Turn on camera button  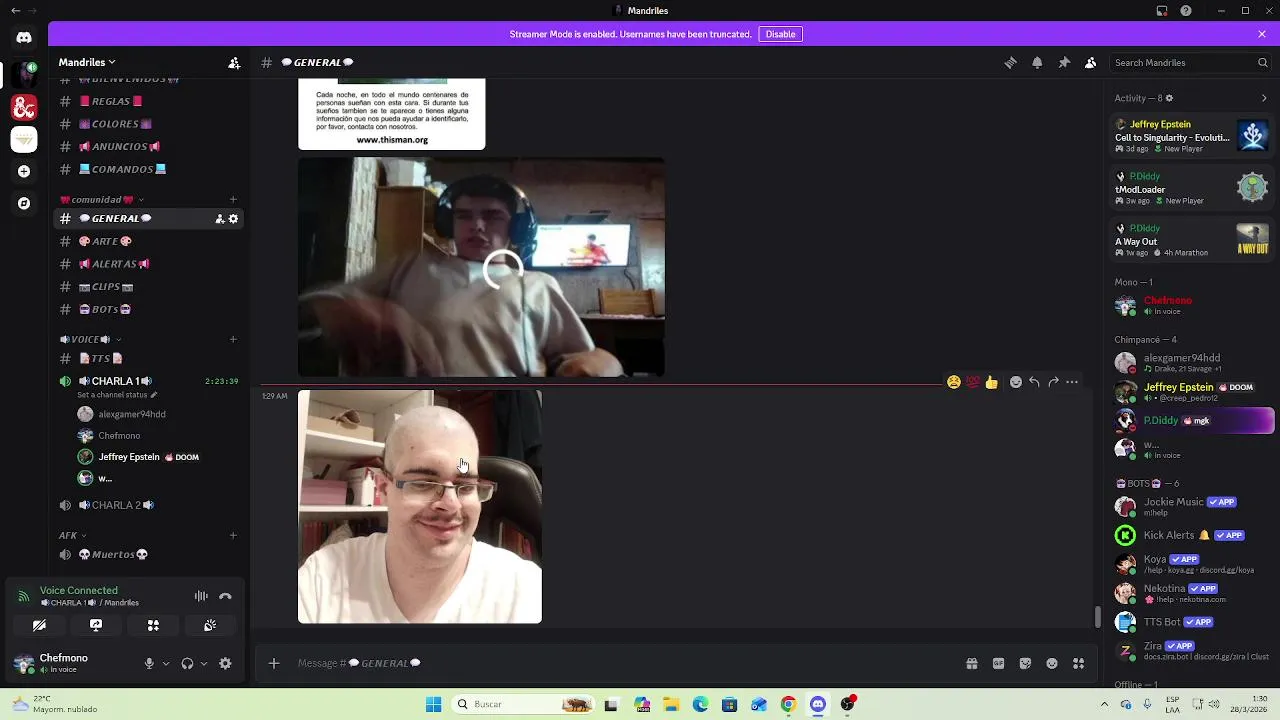click(x=39, y=625)
